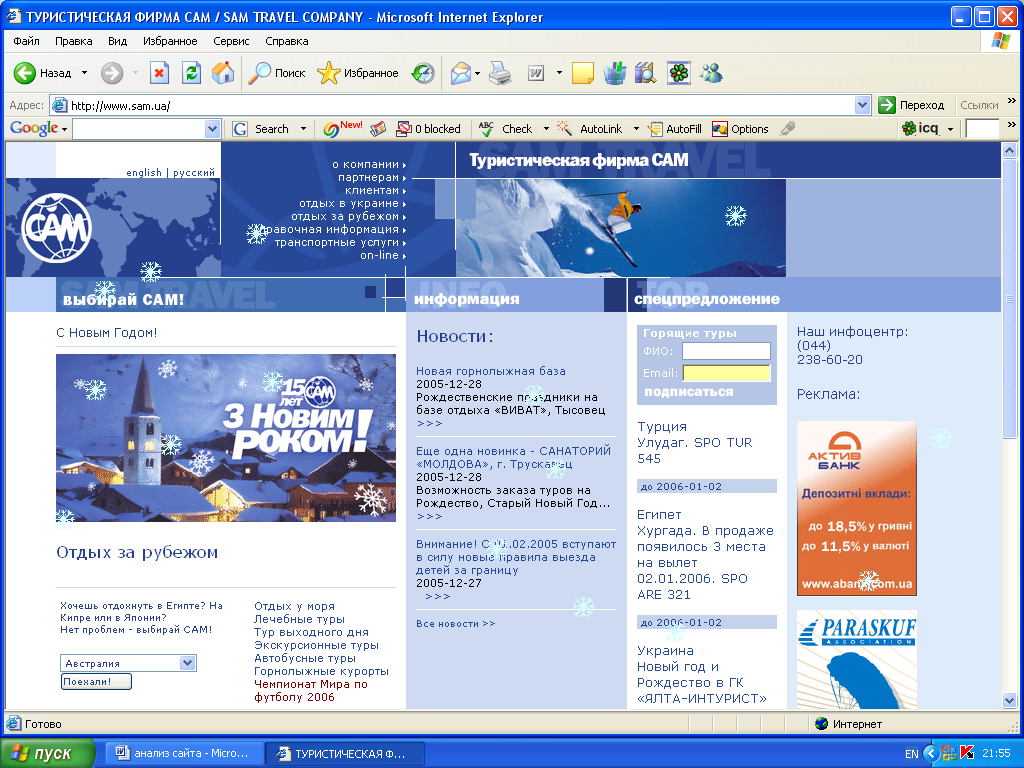The width and height of the screenshot is (1024, 768).
Task: Click the AutoLink toolbar button
Action: [x=590, y=129]
